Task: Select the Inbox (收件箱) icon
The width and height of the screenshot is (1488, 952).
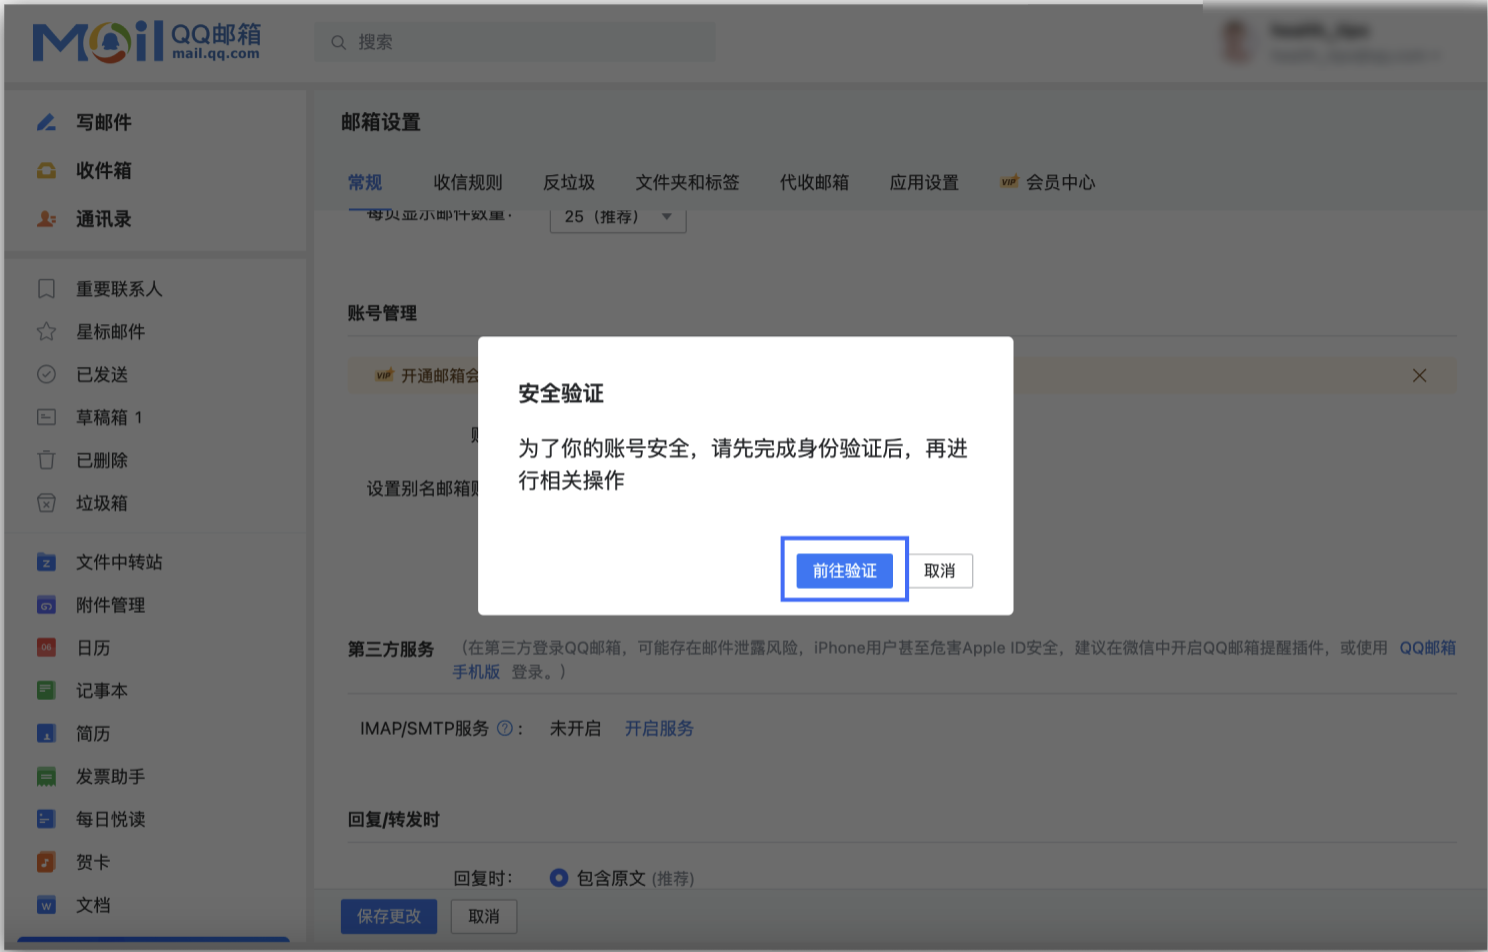Action: point(46,170)
